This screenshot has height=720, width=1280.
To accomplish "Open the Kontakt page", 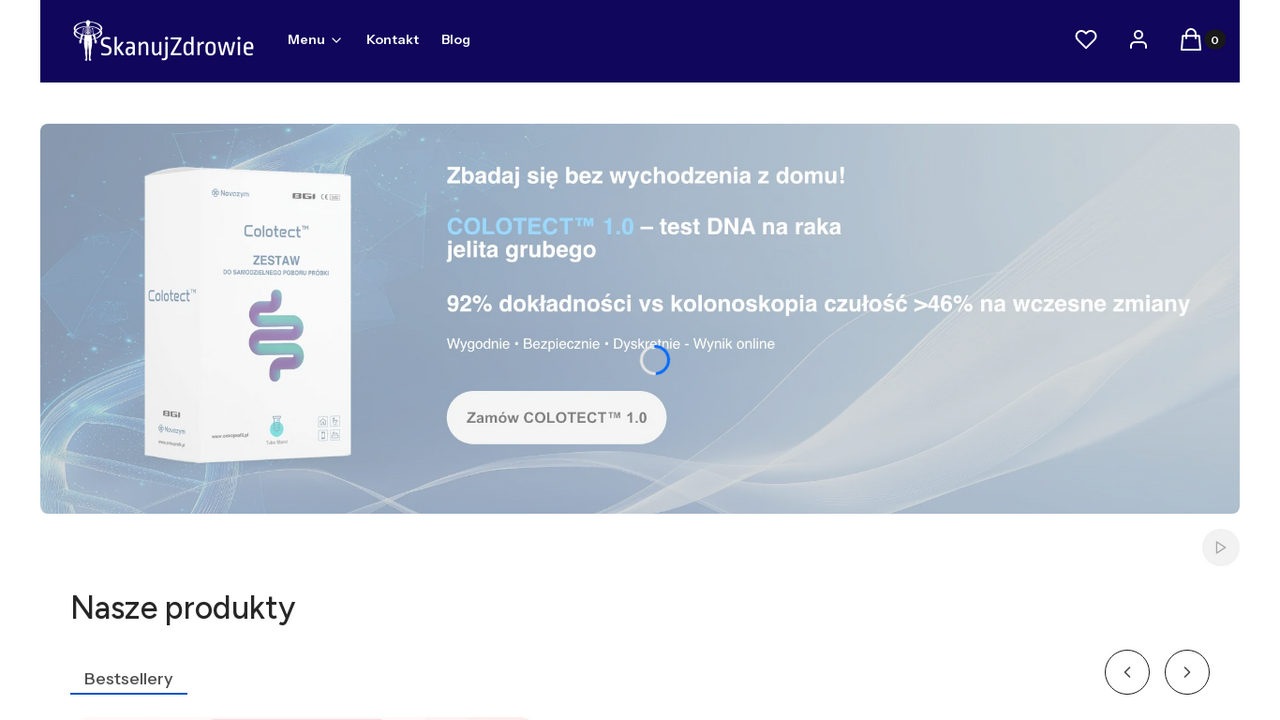I will (392, 40).
